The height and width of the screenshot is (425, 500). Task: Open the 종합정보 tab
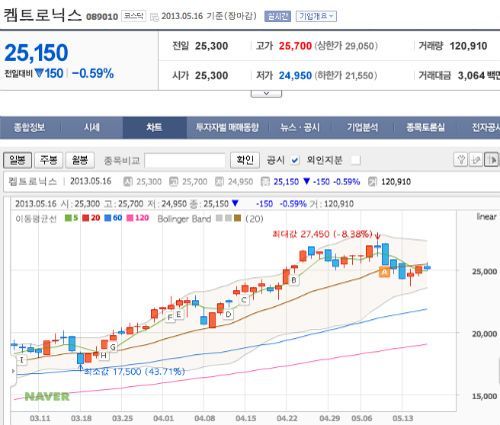coord(29,127)
